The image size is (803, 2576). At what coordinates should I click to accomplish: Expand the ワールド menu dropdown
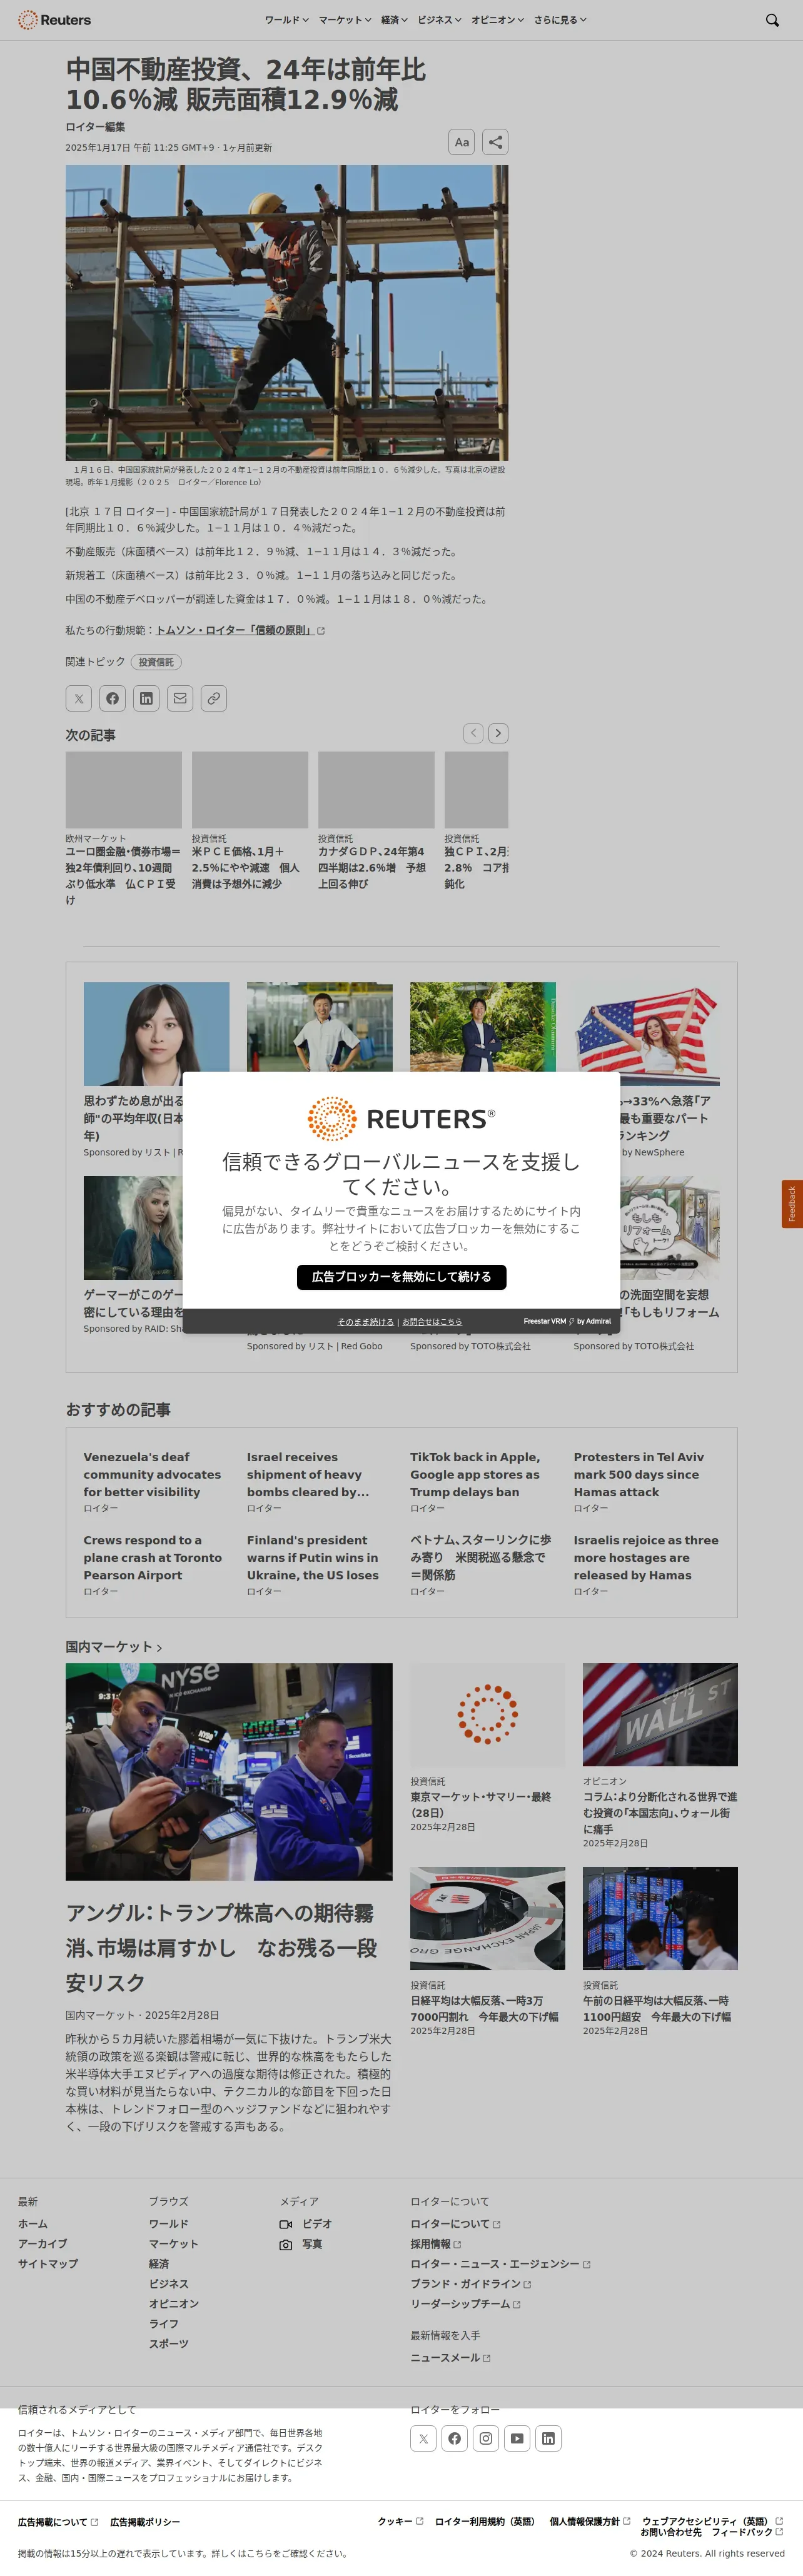pyautogui.click(x=286, y=20)
